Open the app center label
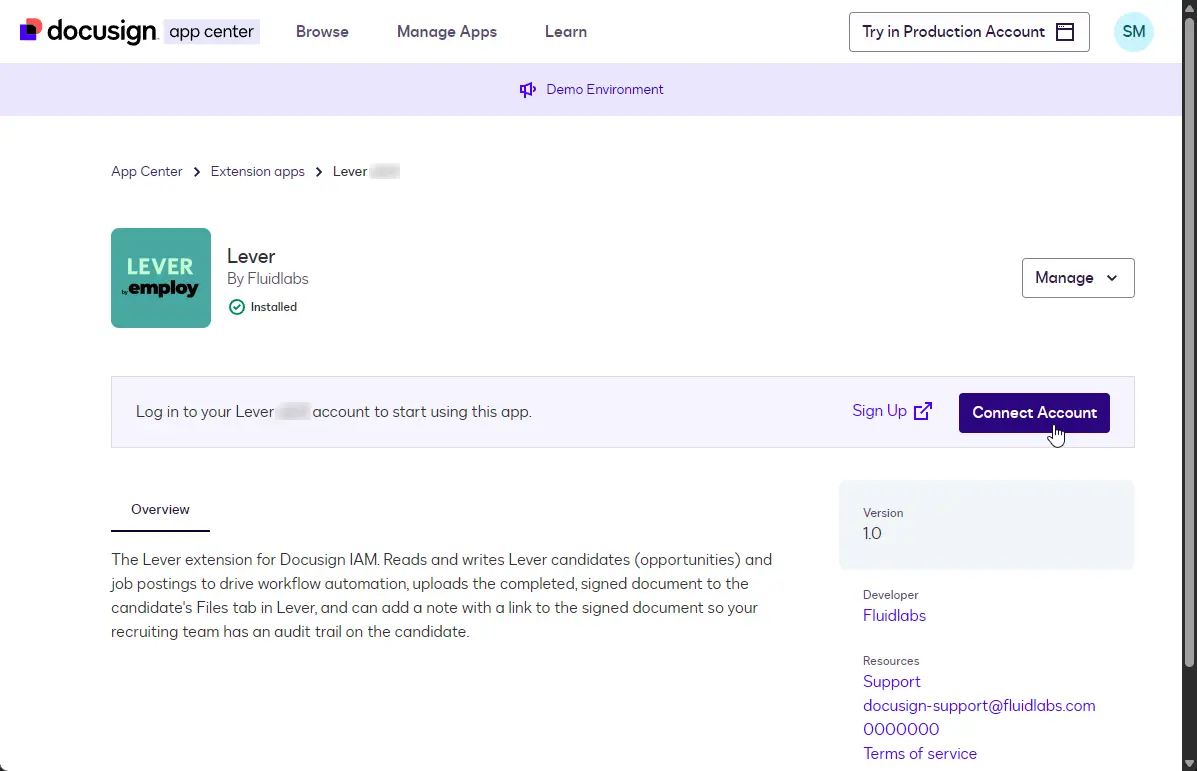This screenshot has width=1197, height=771. [211, 31]
